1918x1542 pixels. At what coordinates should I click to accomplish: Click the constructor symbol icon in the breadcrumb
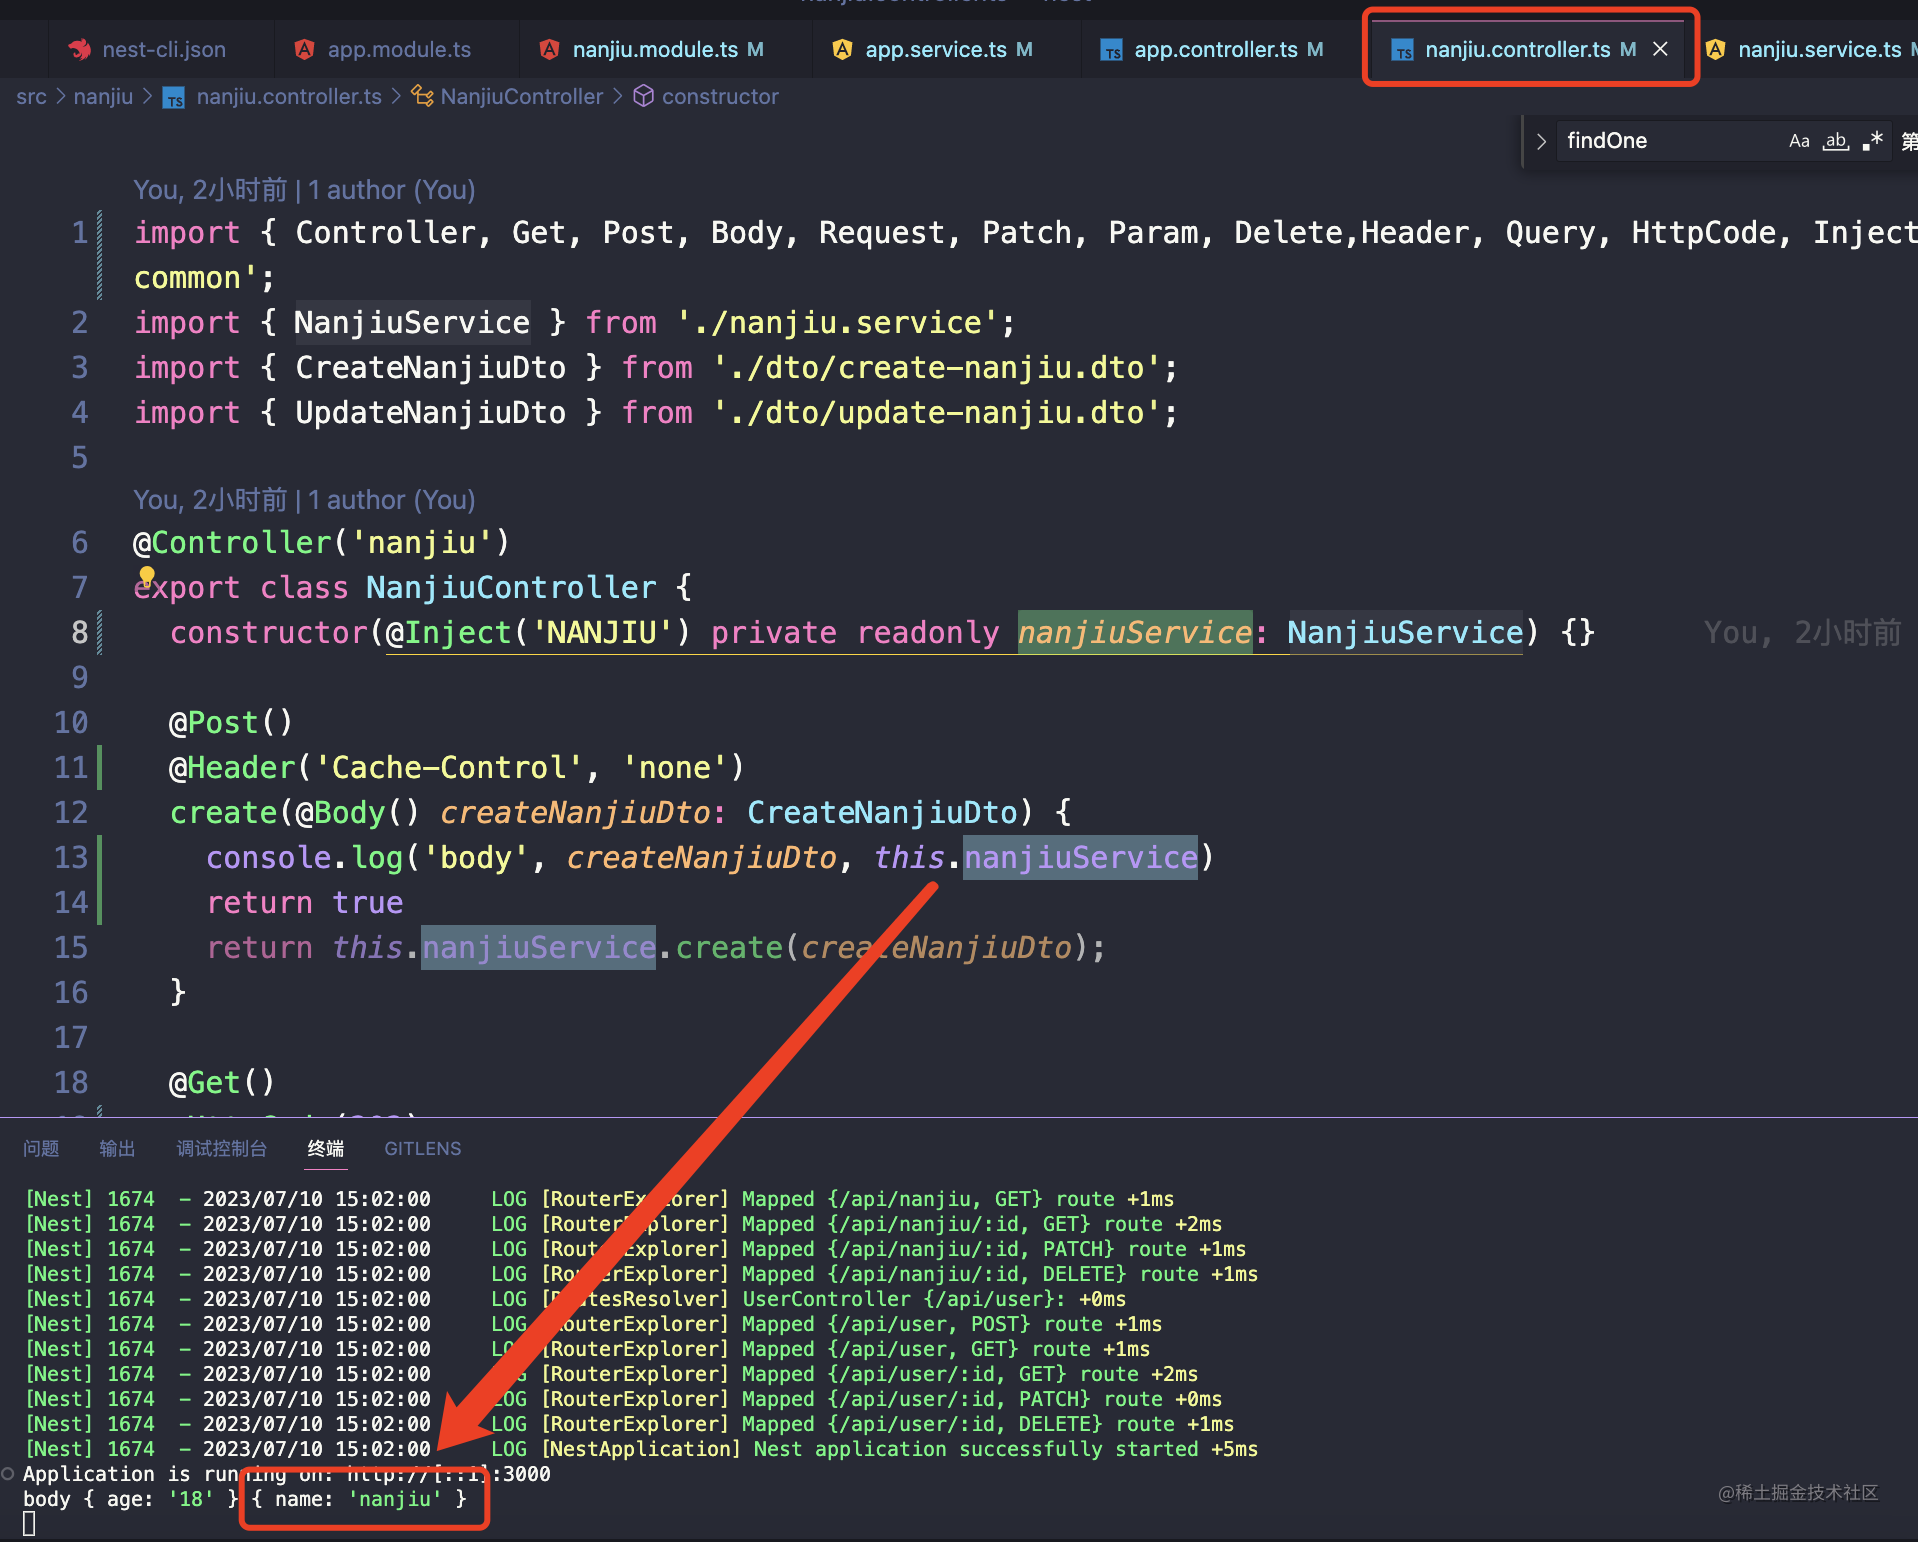[643, 96]
